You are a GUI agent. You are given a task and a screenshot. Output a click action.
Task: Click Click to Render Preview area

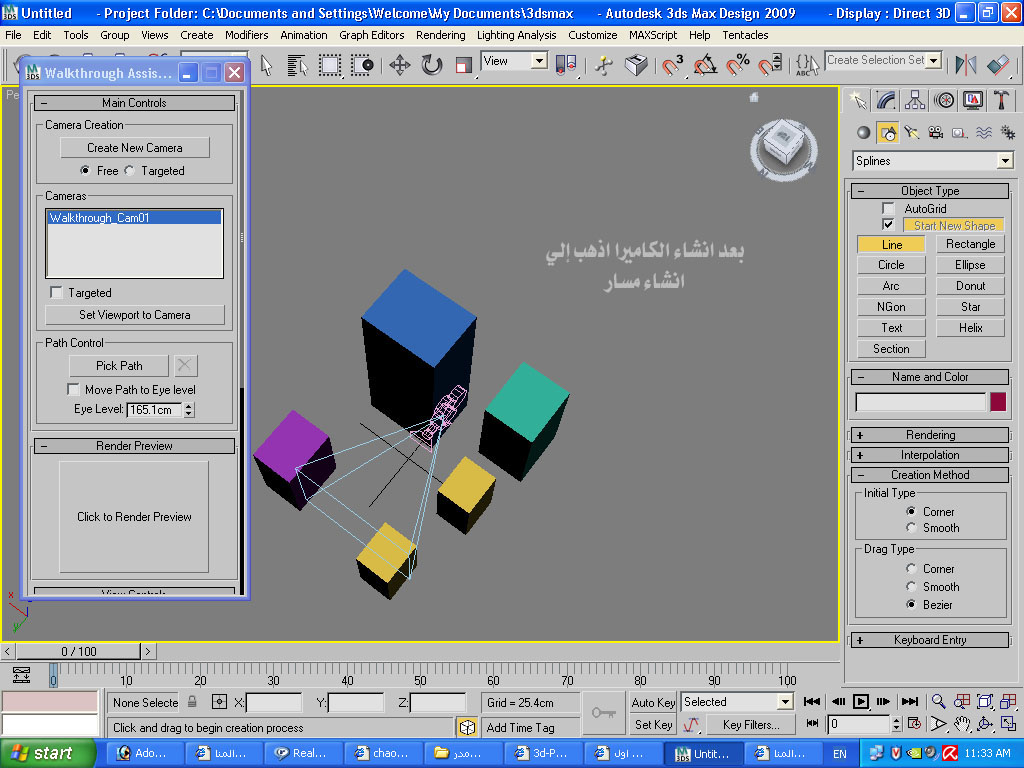134,517
